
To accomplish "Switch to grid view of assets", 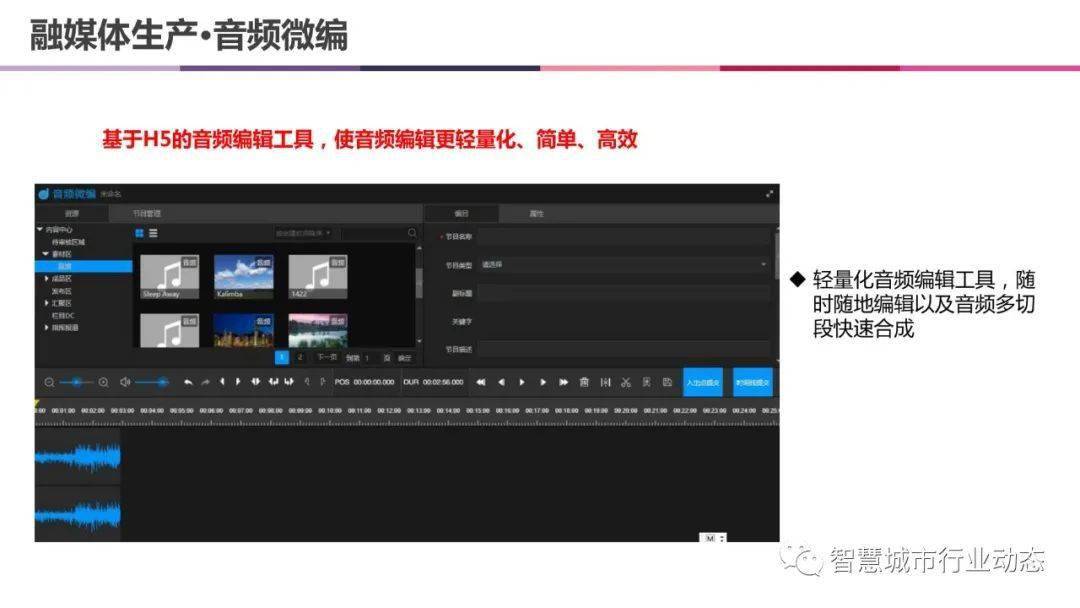I will pyautogui.click(x=139, y=233).
